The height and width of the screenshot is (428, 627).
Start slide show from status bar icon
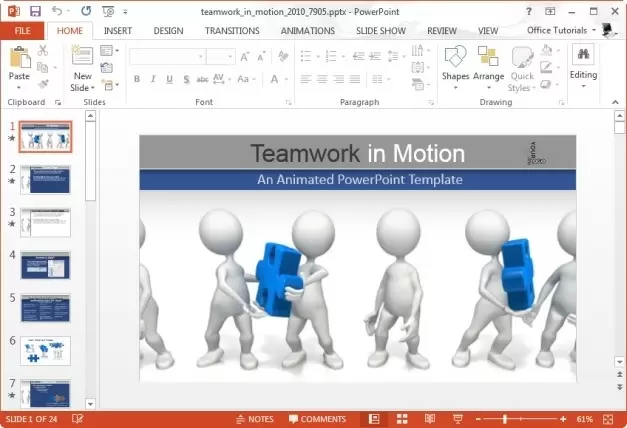[456, 419]
